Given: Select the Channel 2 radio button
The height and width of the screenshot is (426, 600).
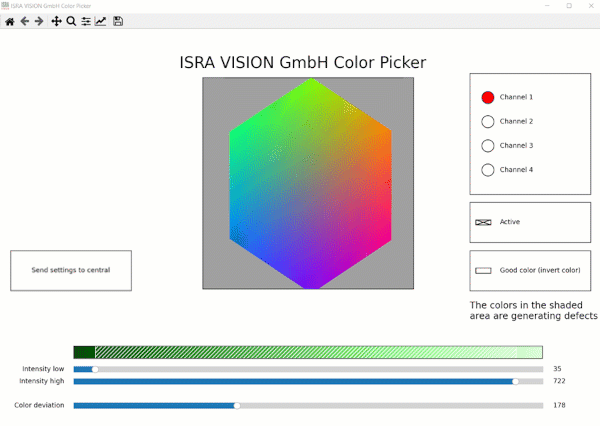Looking at the screenshot, I should coord(488,121).
